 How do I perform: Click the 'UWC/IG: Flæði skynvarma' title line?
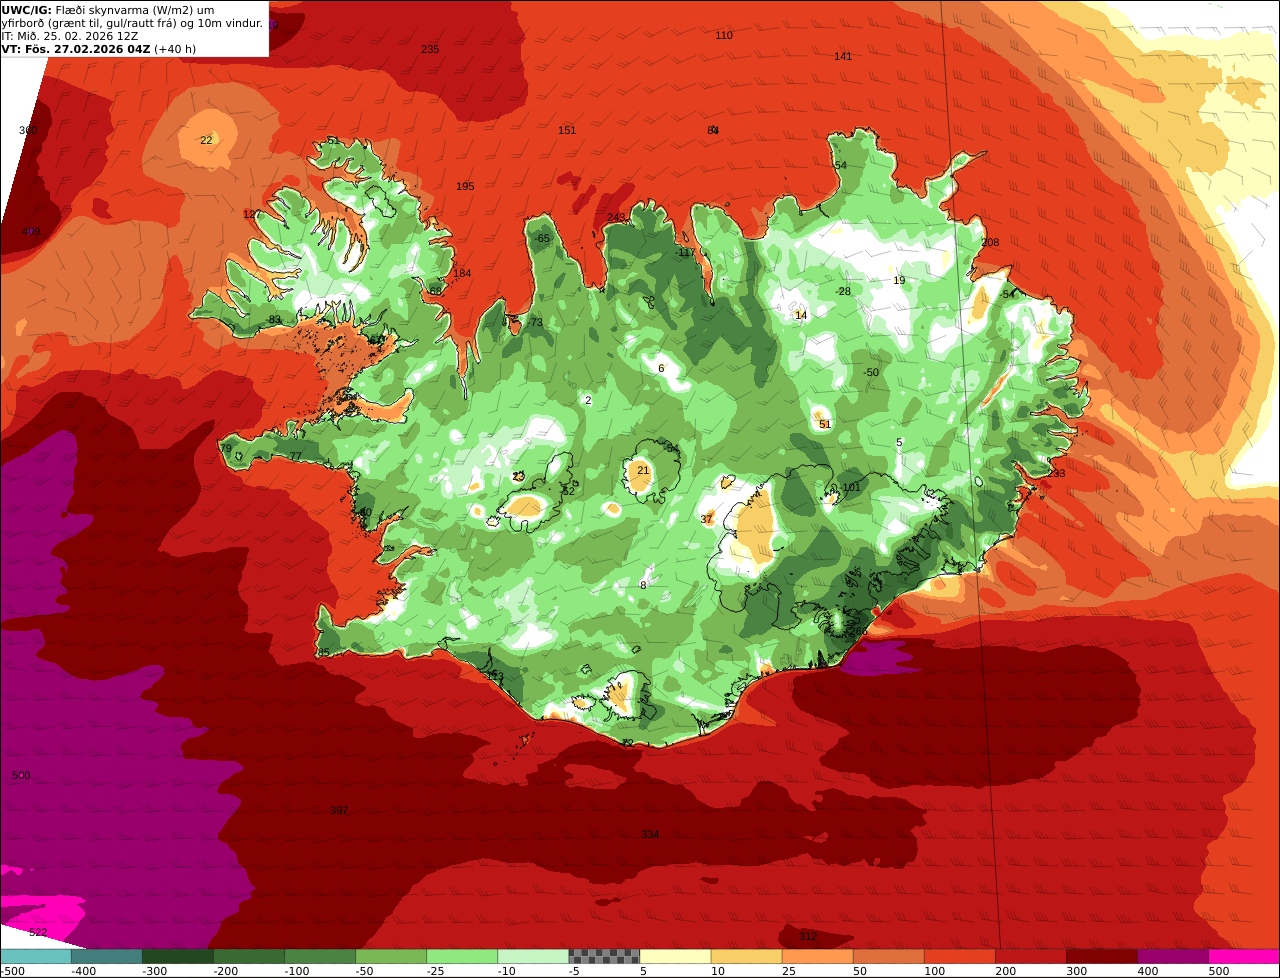108,9
